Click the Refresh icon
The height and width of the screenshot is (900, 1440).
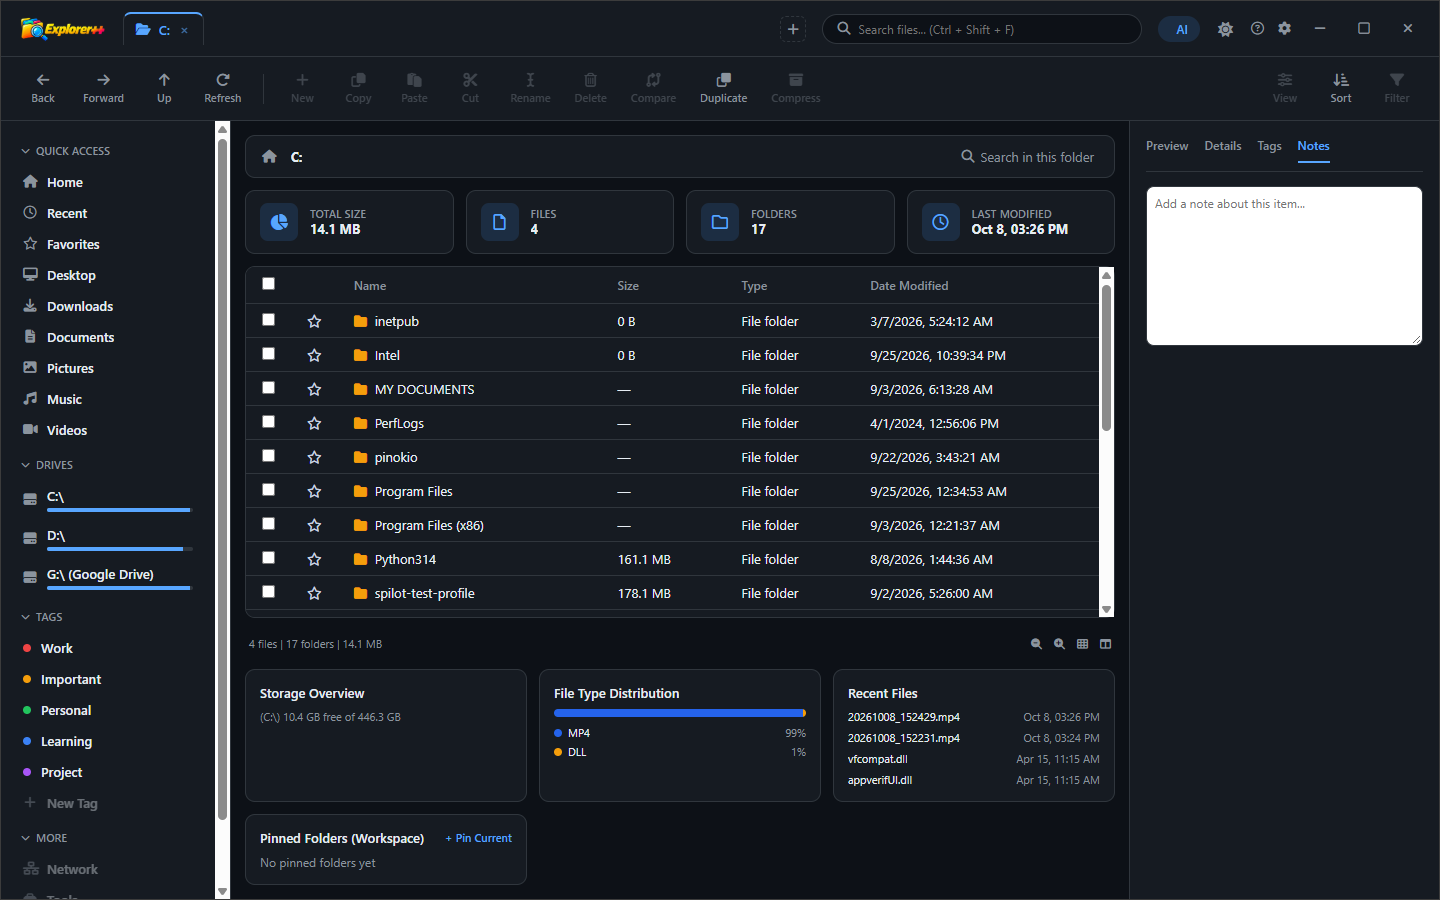click(223, 80)
